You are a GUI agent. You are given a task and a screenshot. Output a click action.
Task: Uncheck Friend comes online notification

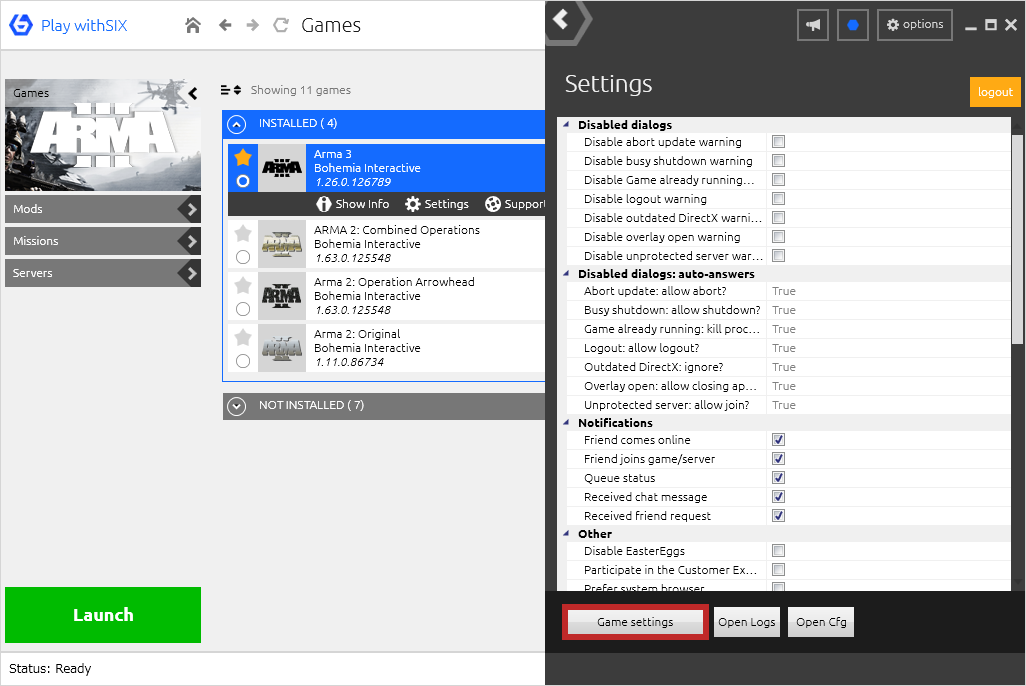click(778, 439)
